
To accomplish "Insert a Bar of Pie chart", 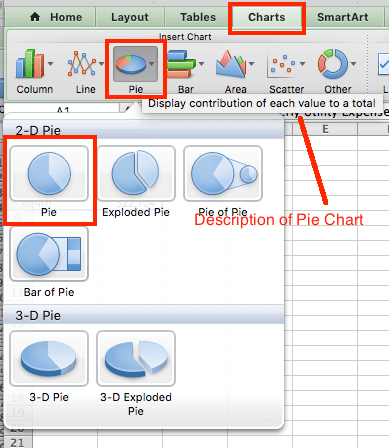I will 49,254.
